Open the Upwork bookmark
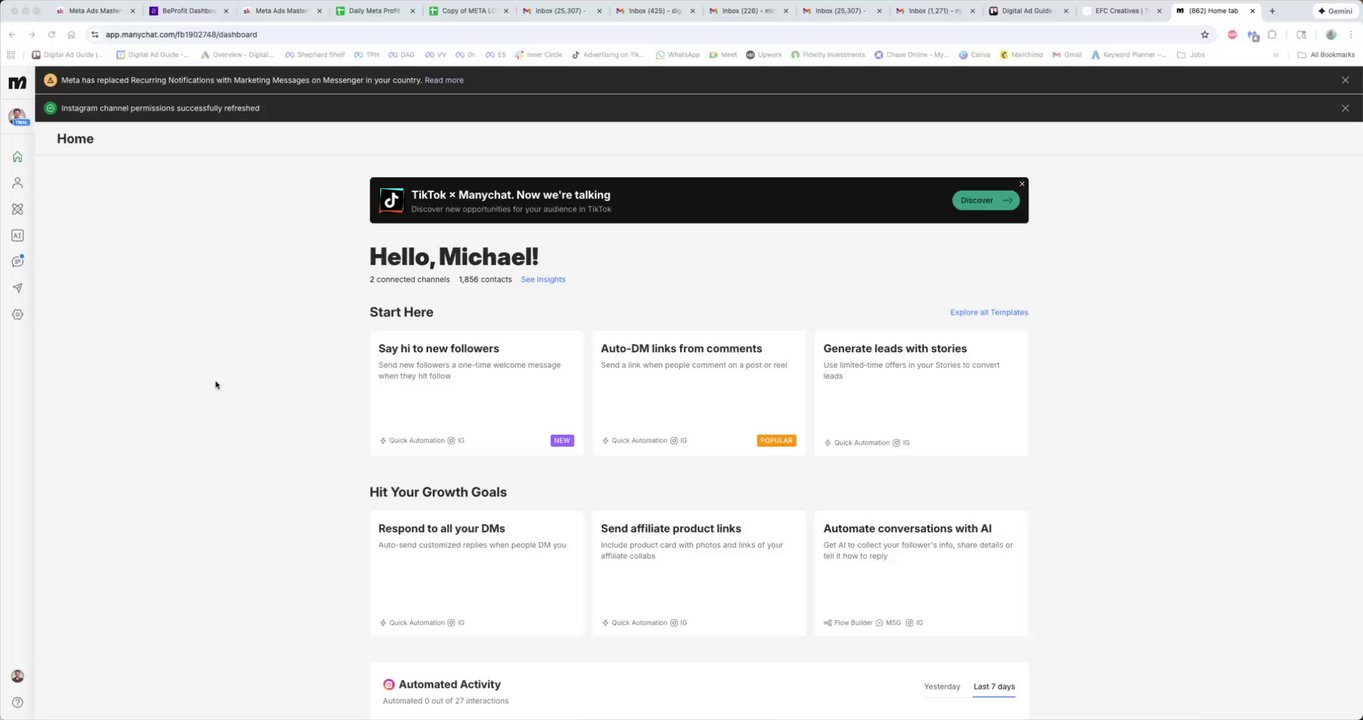 (x=764, y=55)
